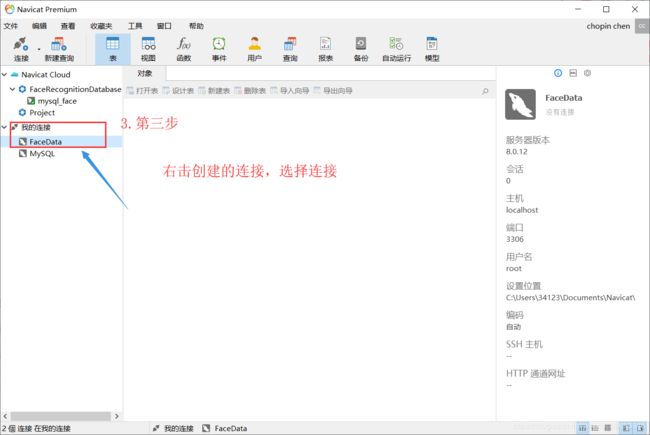Switch to list view icon in status bar

[582, 428]
